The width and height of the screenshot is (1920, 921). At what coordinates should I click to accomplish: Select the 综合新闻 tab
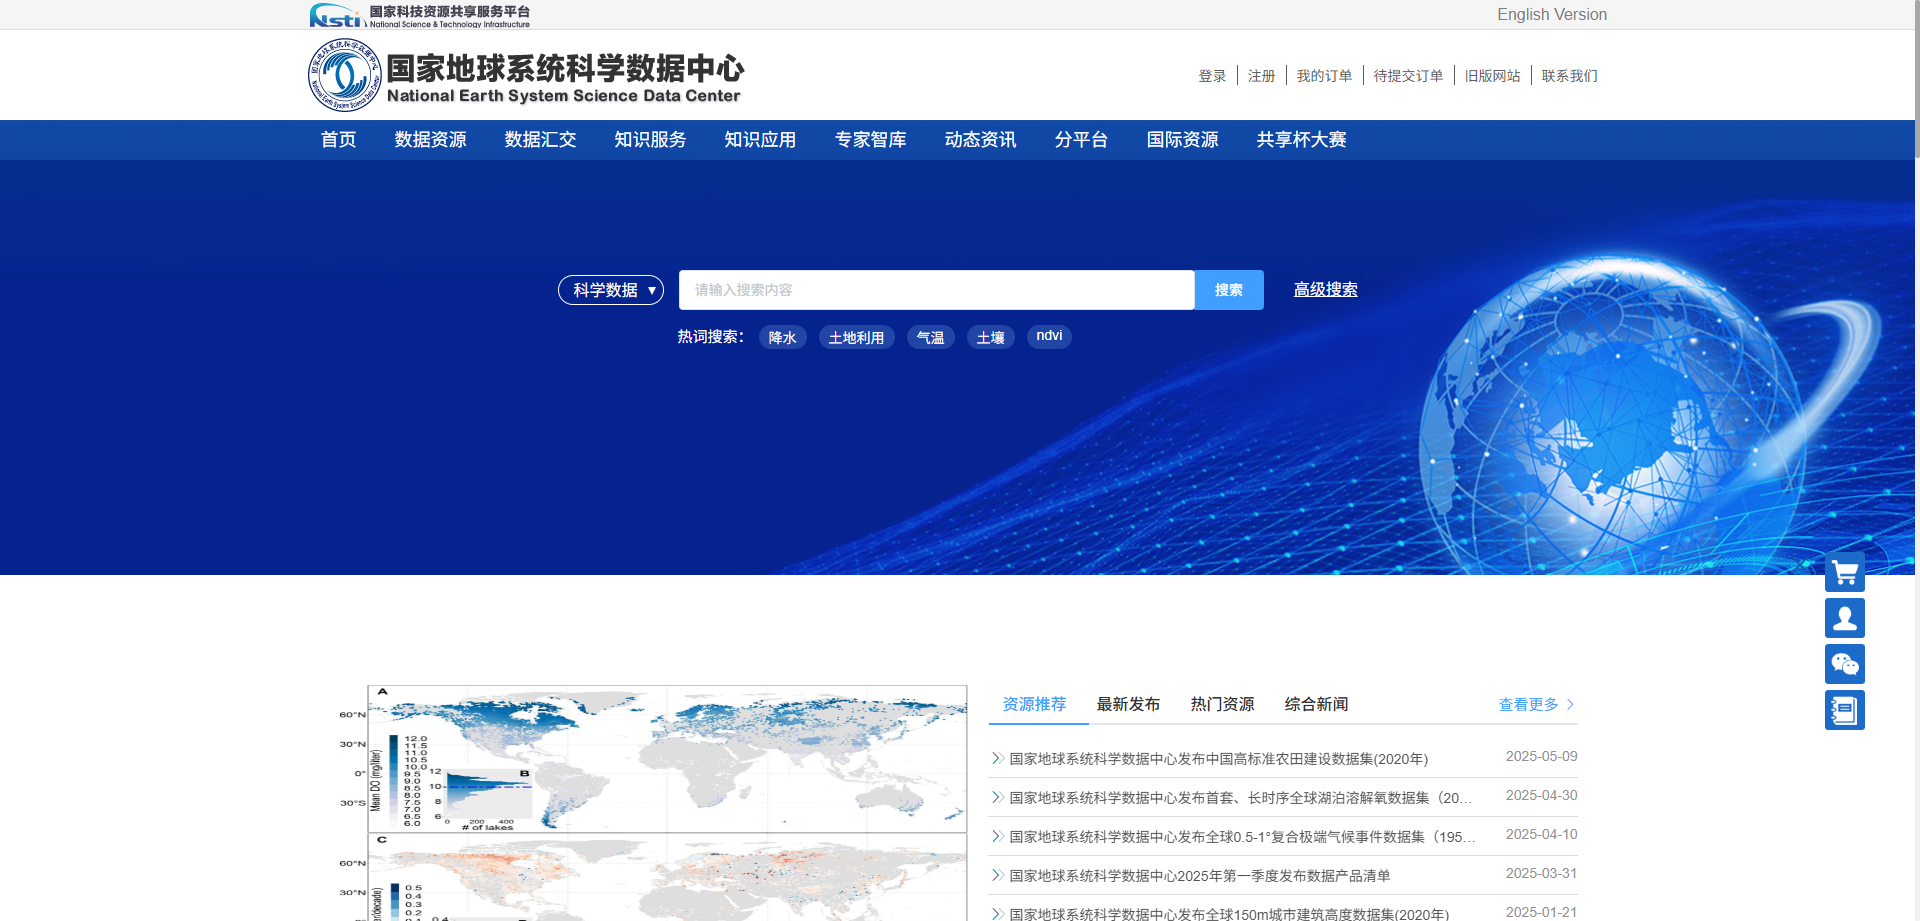[x=1317, y=704]
